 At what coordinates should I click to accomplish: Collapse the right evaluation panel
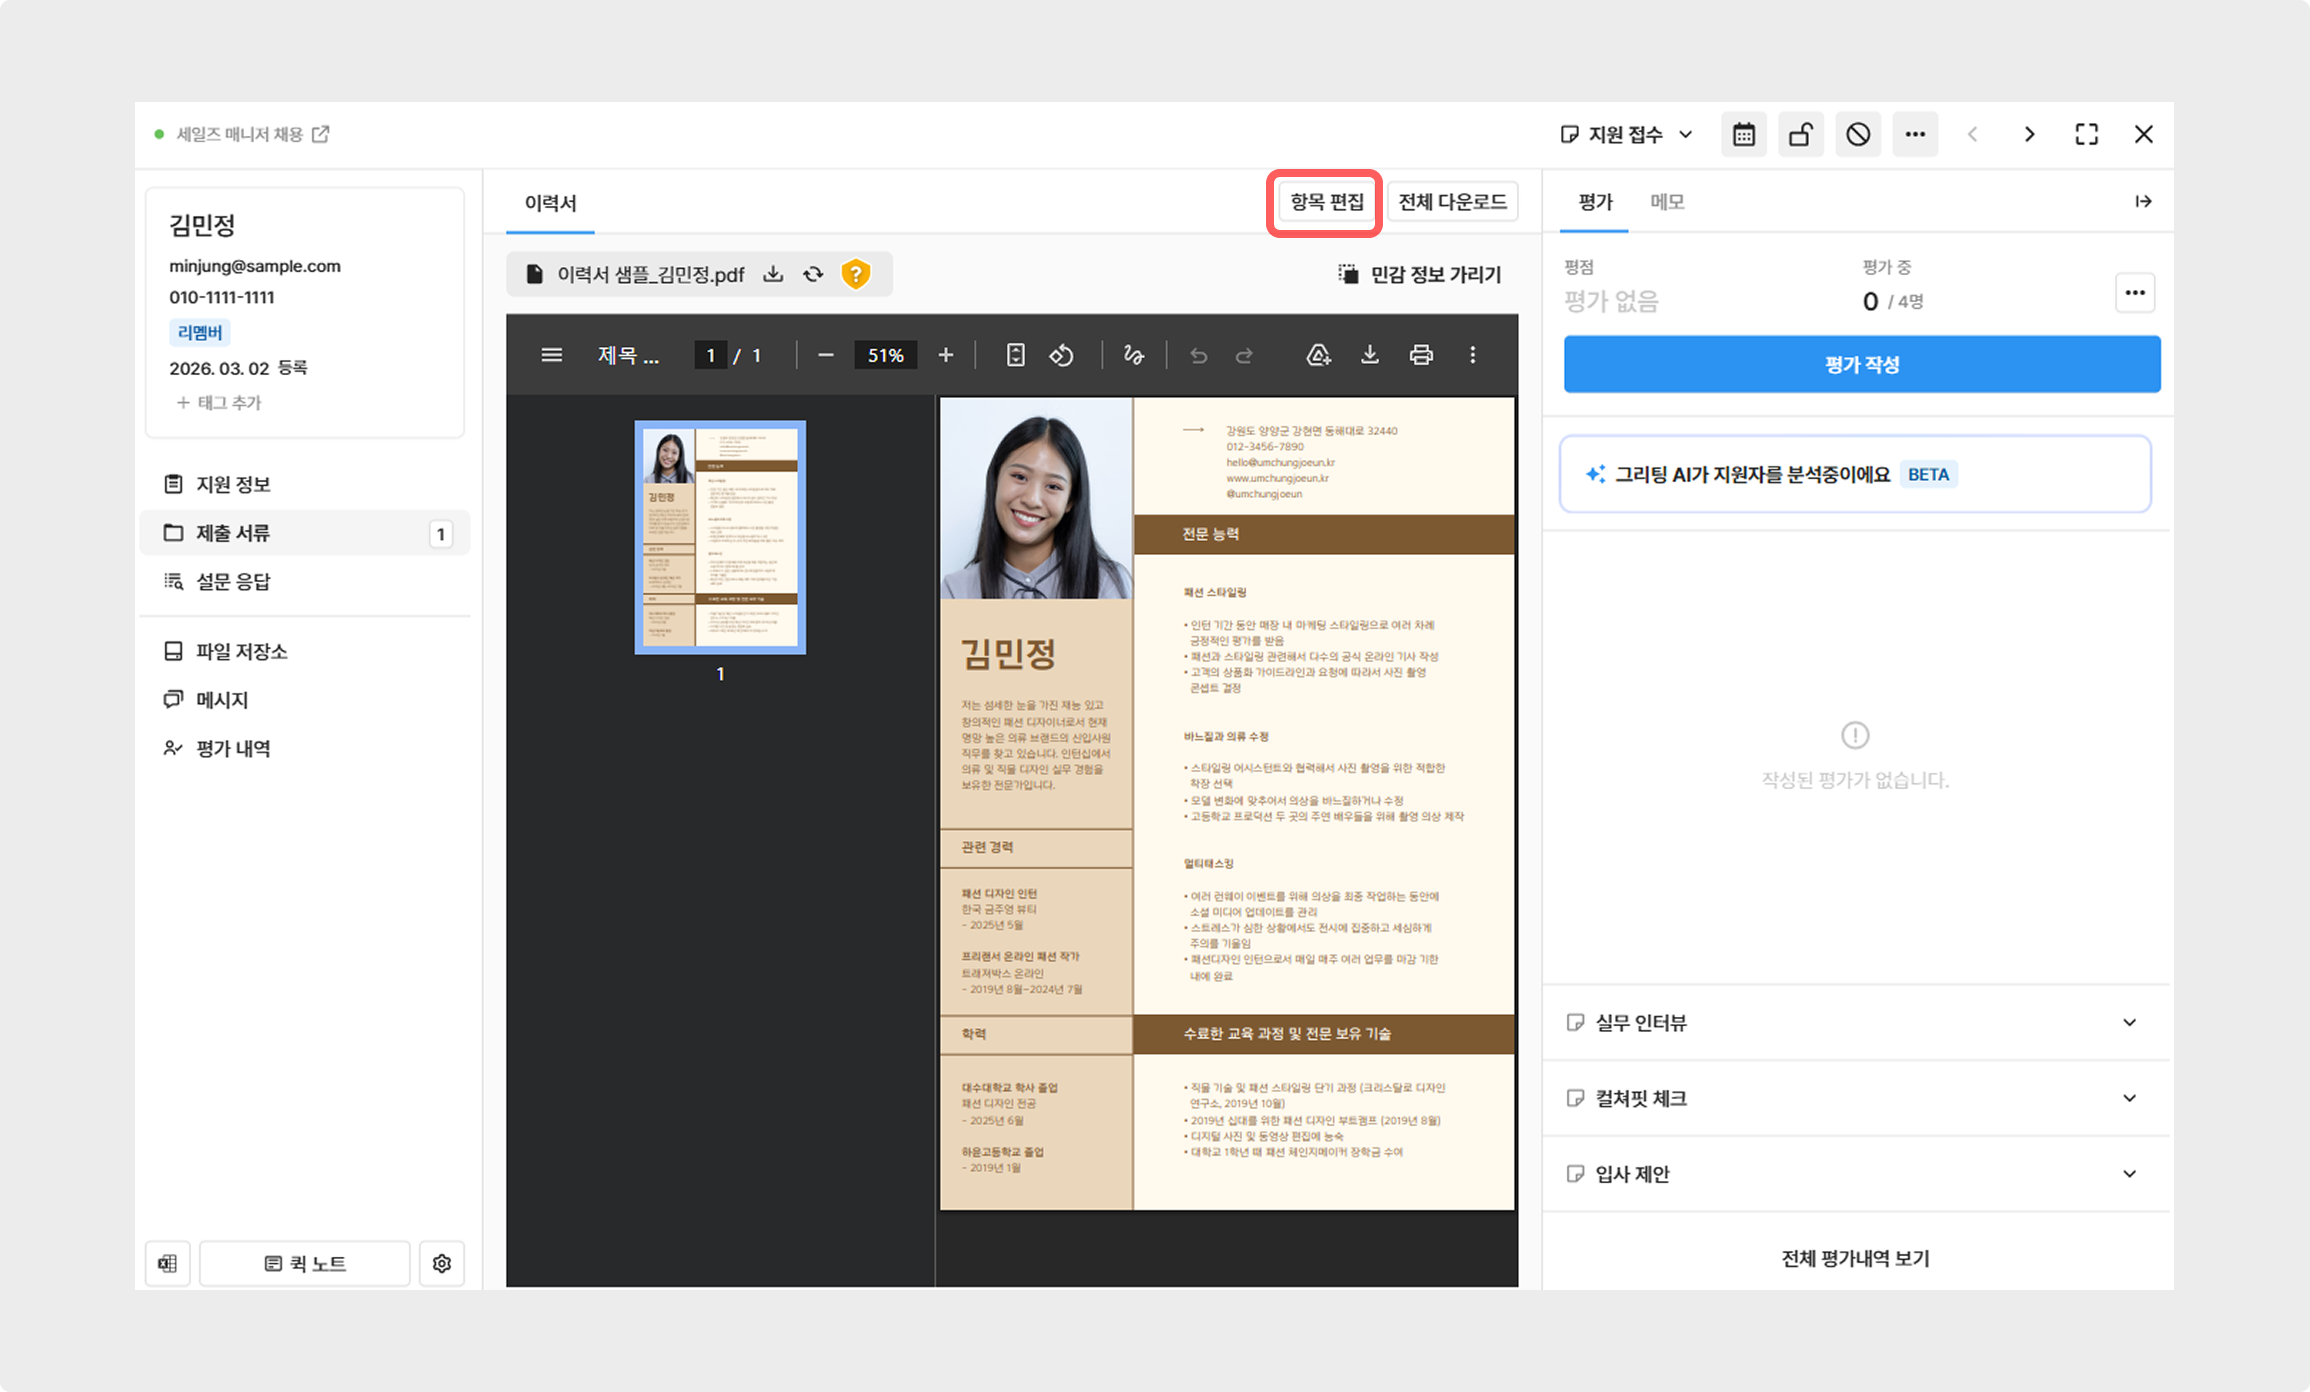(x=2143, y=202)
